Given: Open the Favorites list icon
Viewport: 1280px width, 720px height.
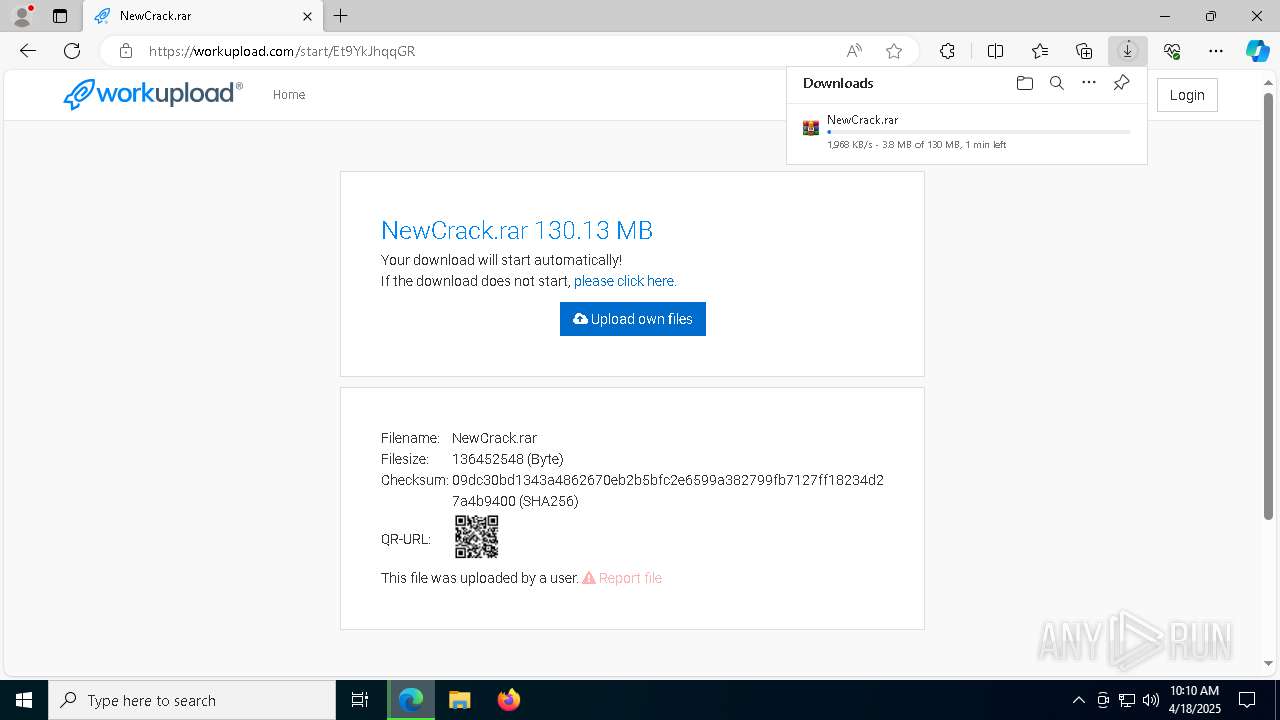Looking at the screenshot, I should [1040, 51].
